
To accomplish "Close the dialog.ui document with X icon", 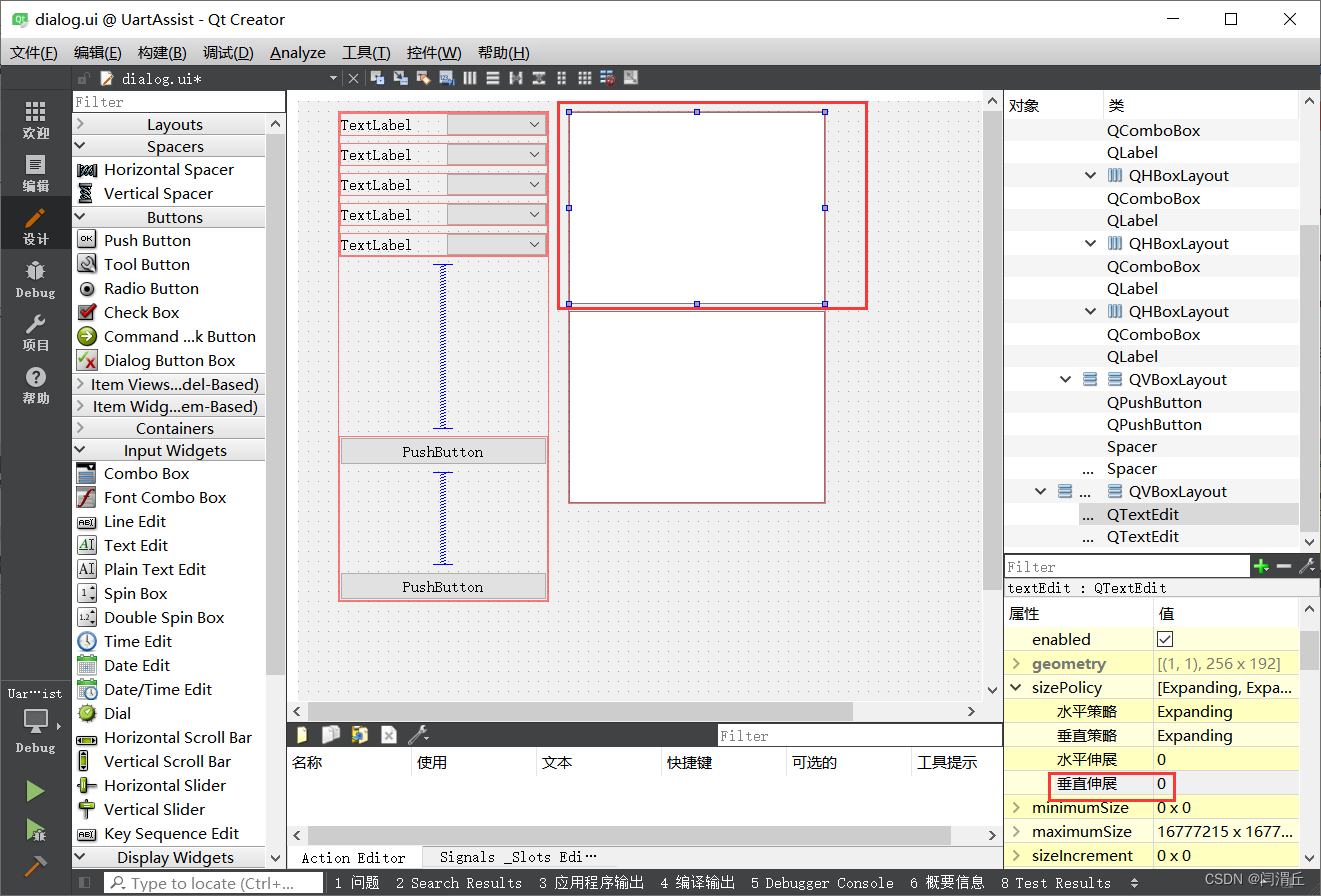I will [353, 78].
